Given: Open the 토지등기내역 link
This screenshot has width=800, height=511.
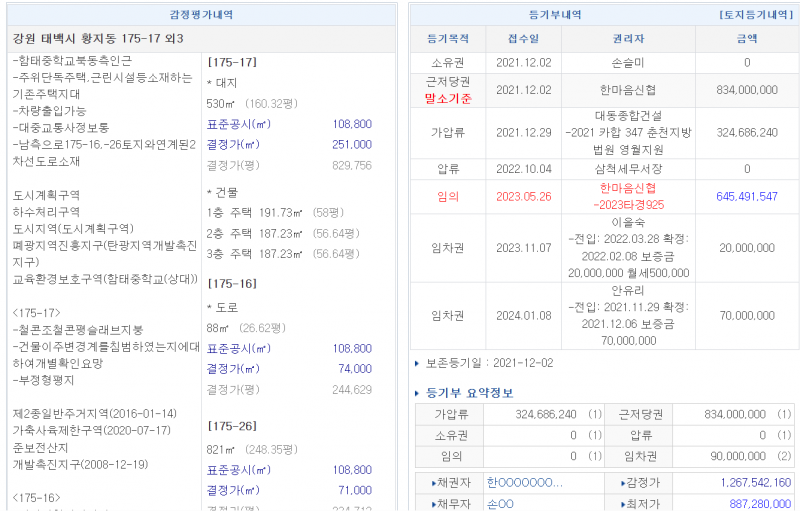Looking at the screenshot, I should pyautogui.click(x=756, y=15).
